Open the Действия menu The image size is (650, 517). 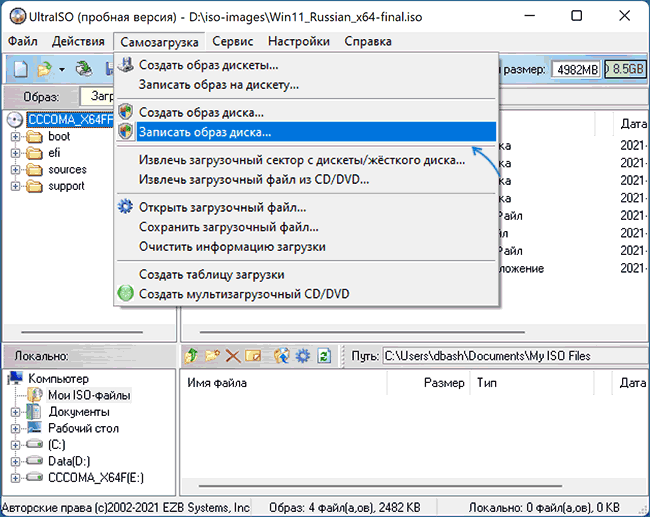[78, 41]
